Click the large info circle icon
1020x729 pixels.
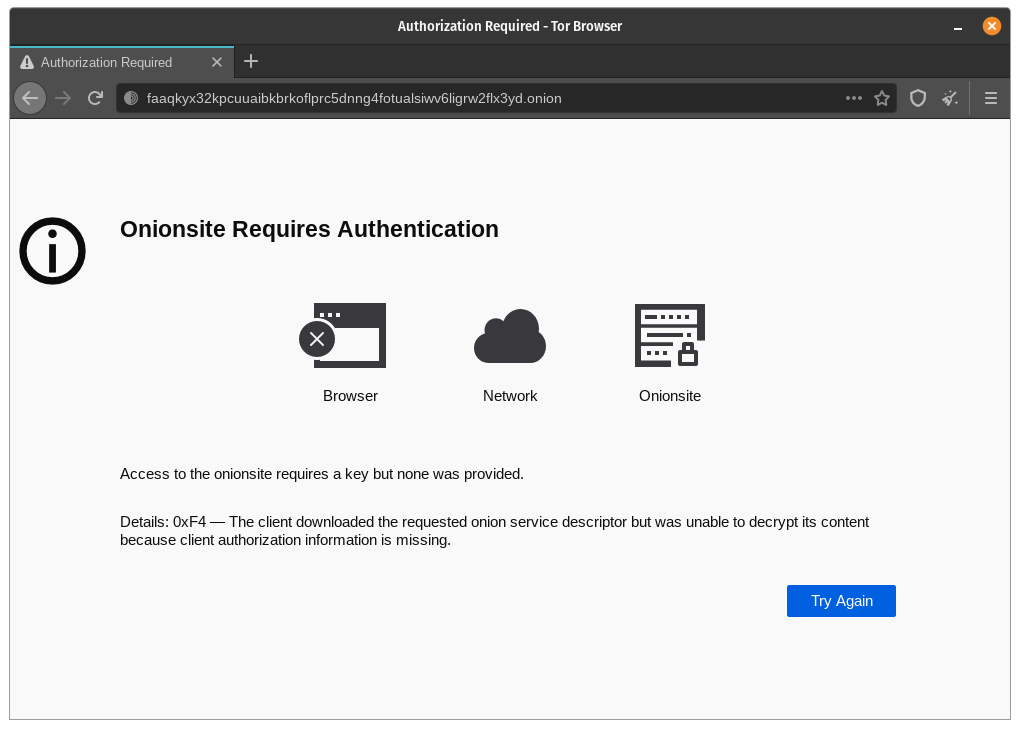53,251
